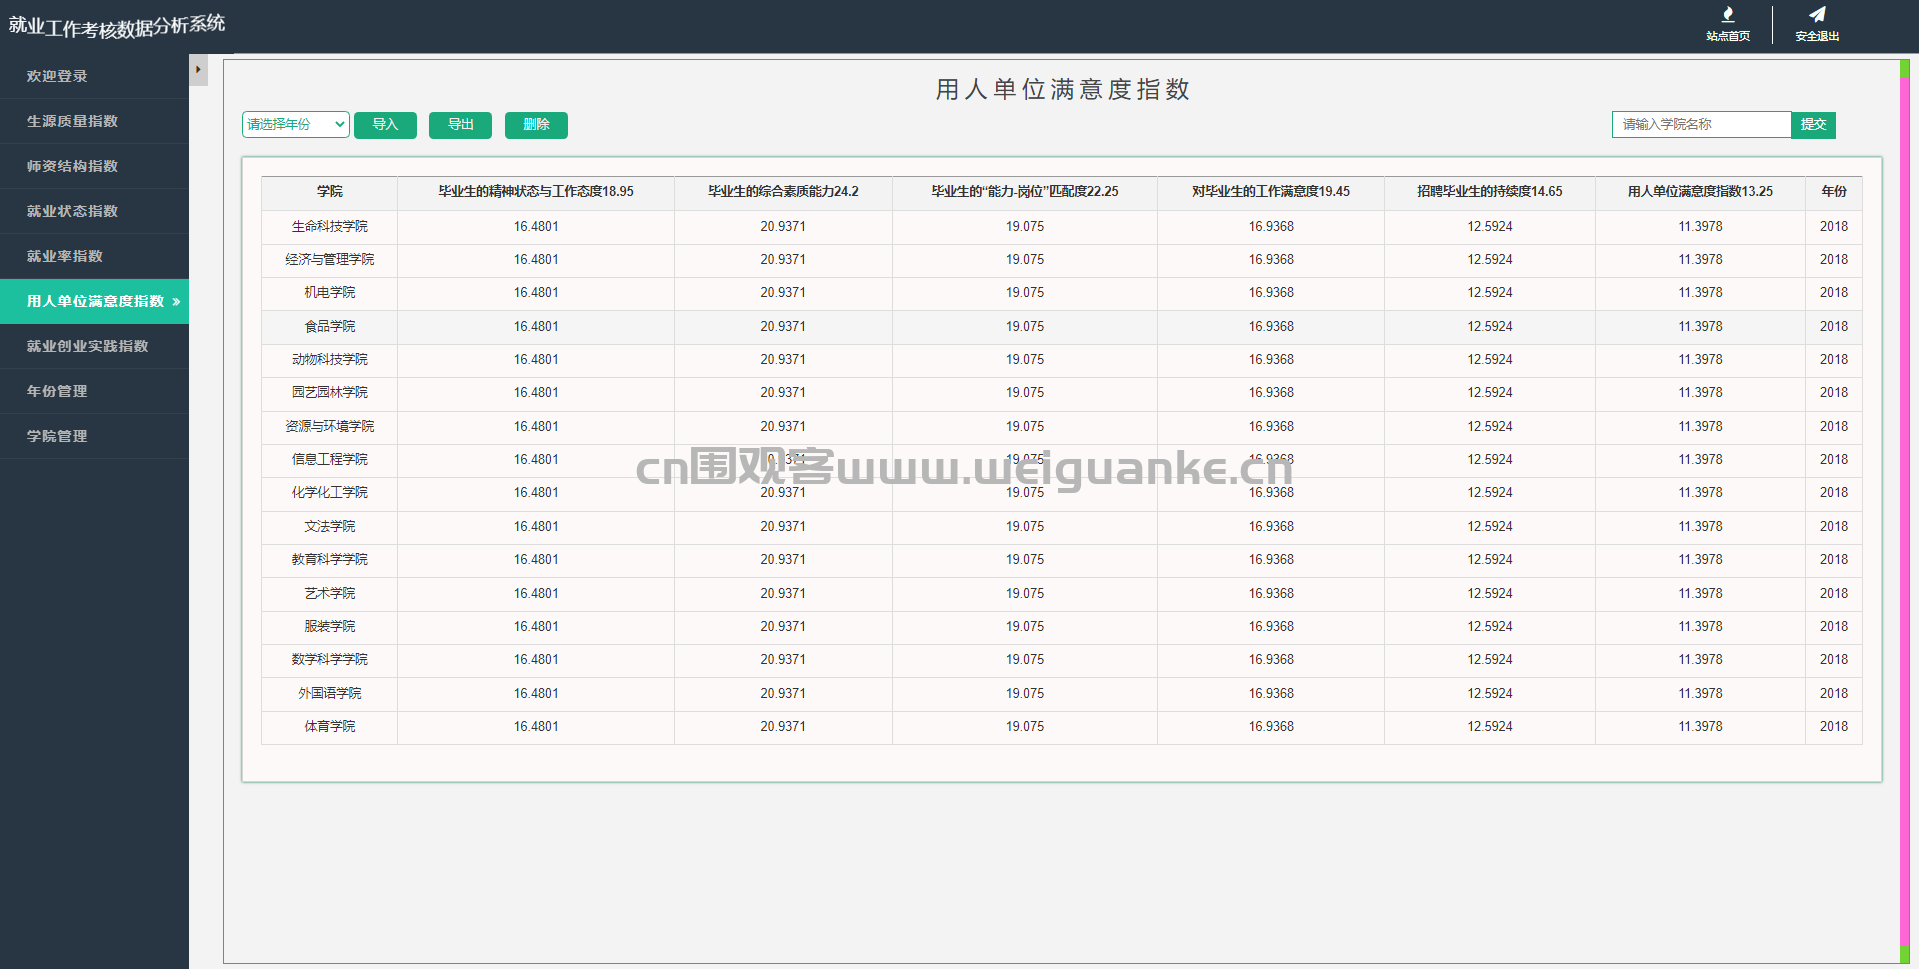Click the 招聘毕业生的持续度14.65 header

(1490, 192)
